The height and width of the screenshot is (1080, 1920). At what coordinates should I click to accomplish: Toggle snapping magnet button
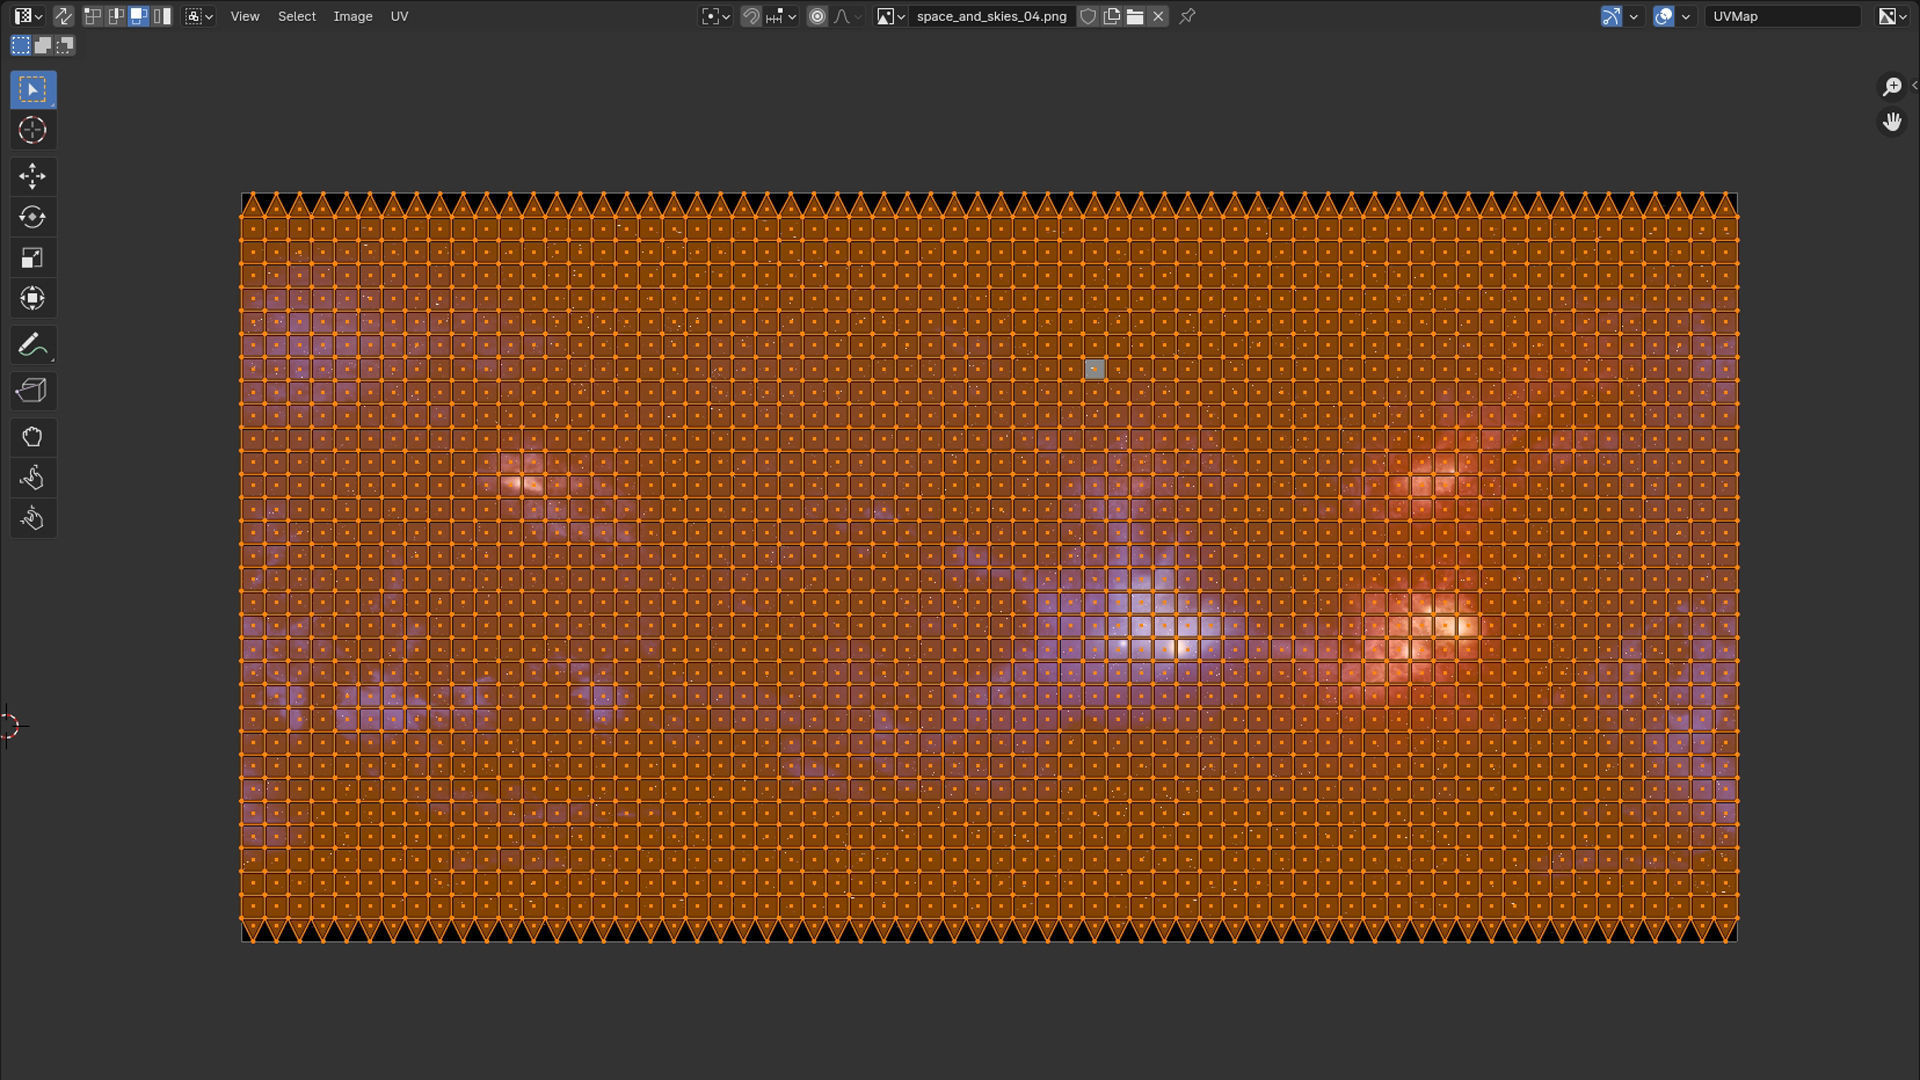751,16
